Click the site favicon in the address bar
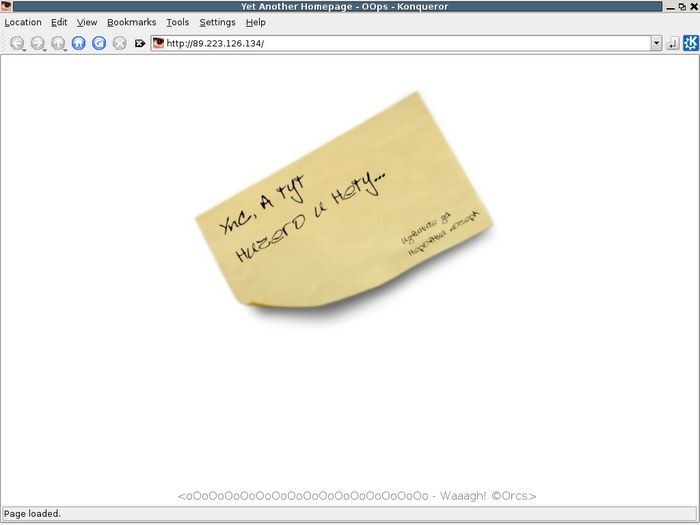This screenshot has width=700, height=525. 158,44
